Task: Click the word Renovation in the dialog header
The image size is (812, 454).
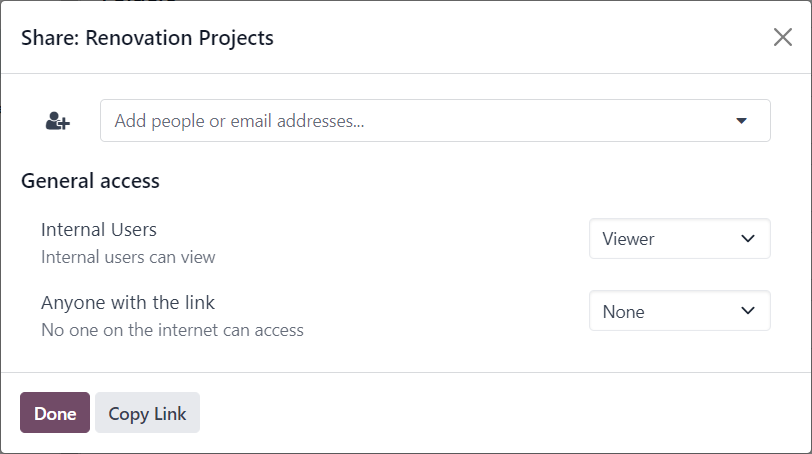Action: click(x=138, y=38)
